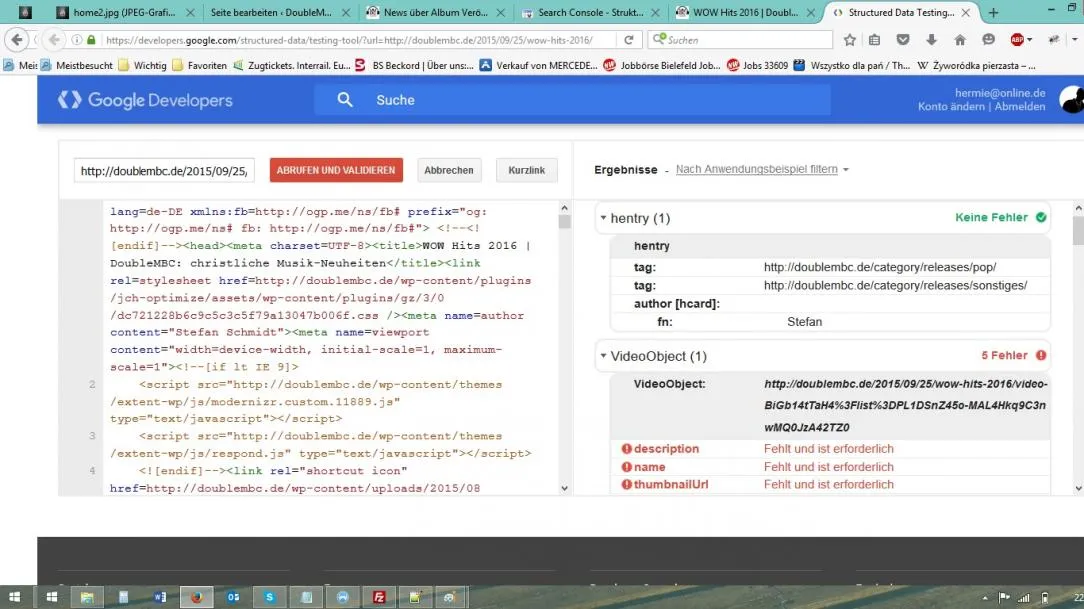Image resolution: width=1084 pixels, height=609 pixels.
Task: Open the Zugtickets Interrail bookmark
Action: click(x=292, y=66)
